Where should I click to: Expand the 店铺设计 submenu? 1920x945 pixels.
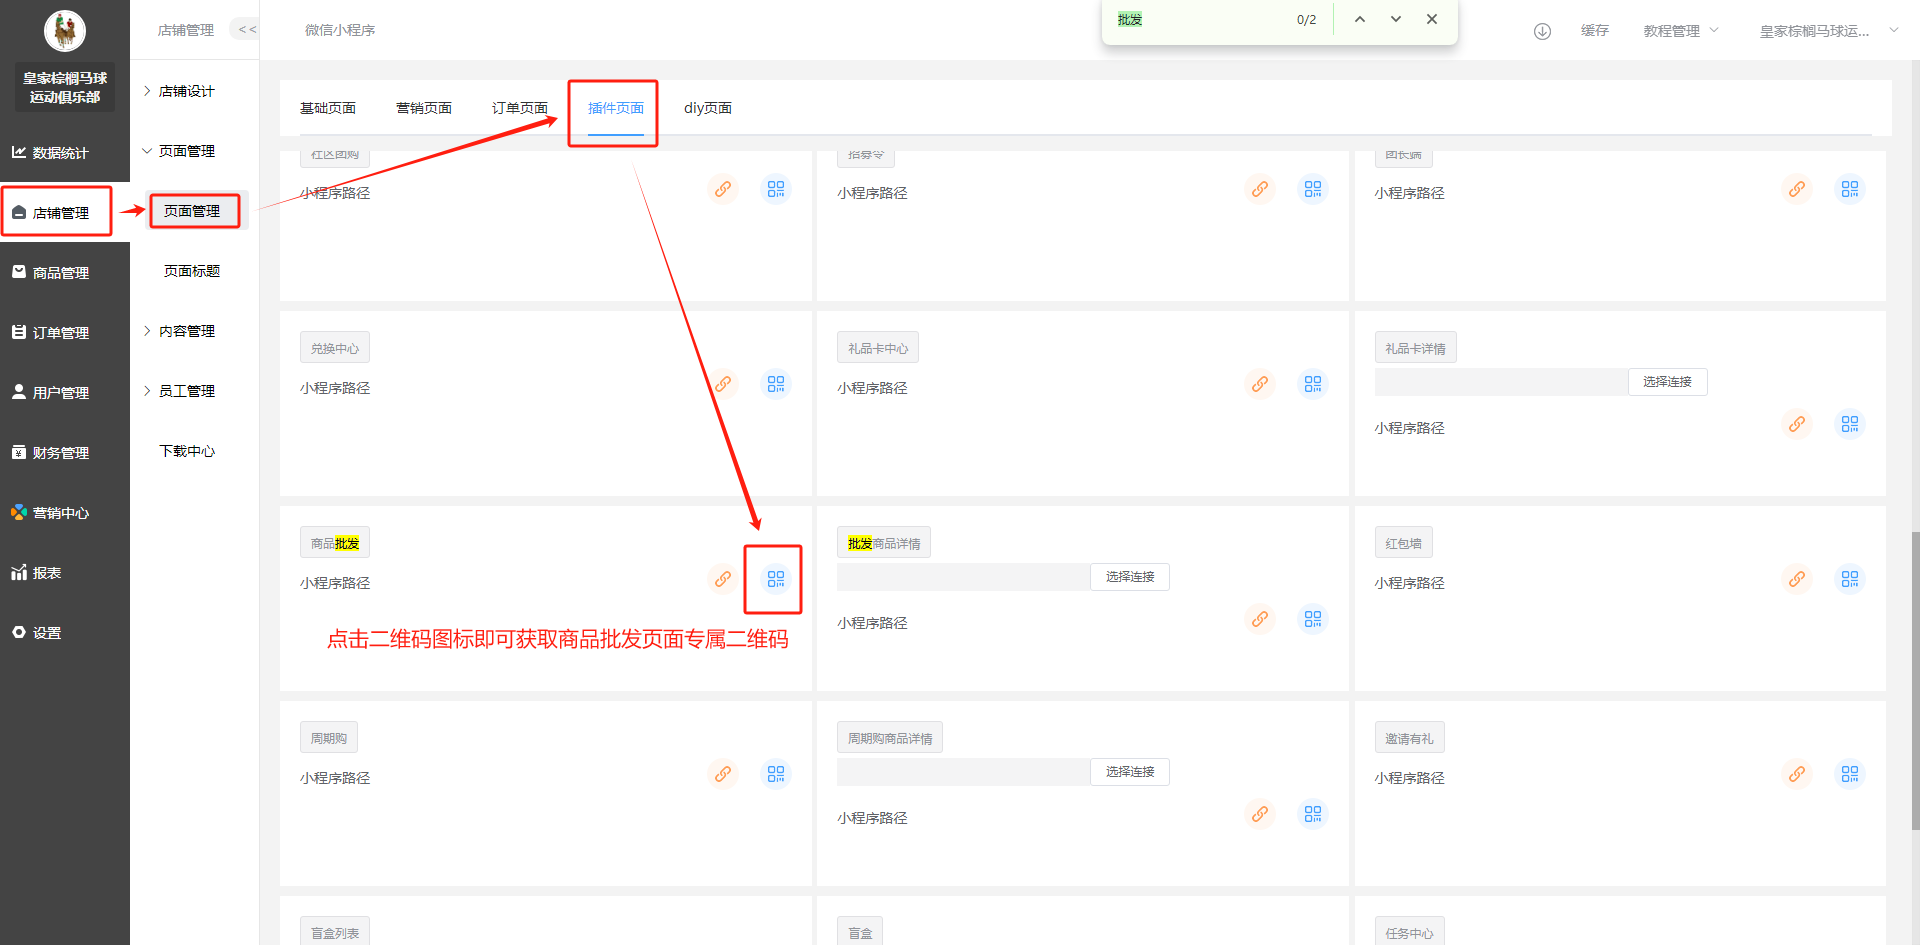187,91
